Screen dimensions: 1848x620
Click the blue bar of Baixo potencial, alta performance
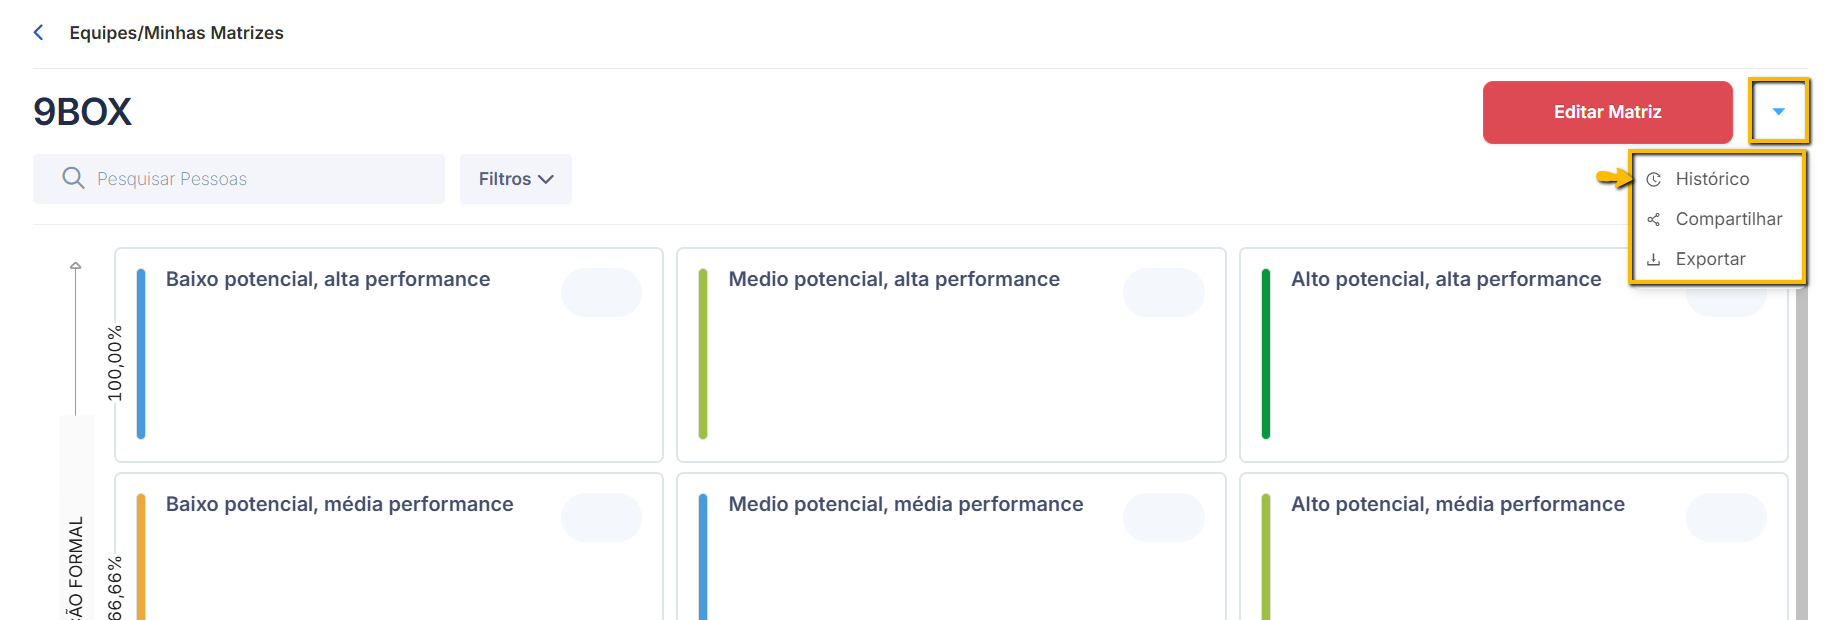(x=141, y=354)
